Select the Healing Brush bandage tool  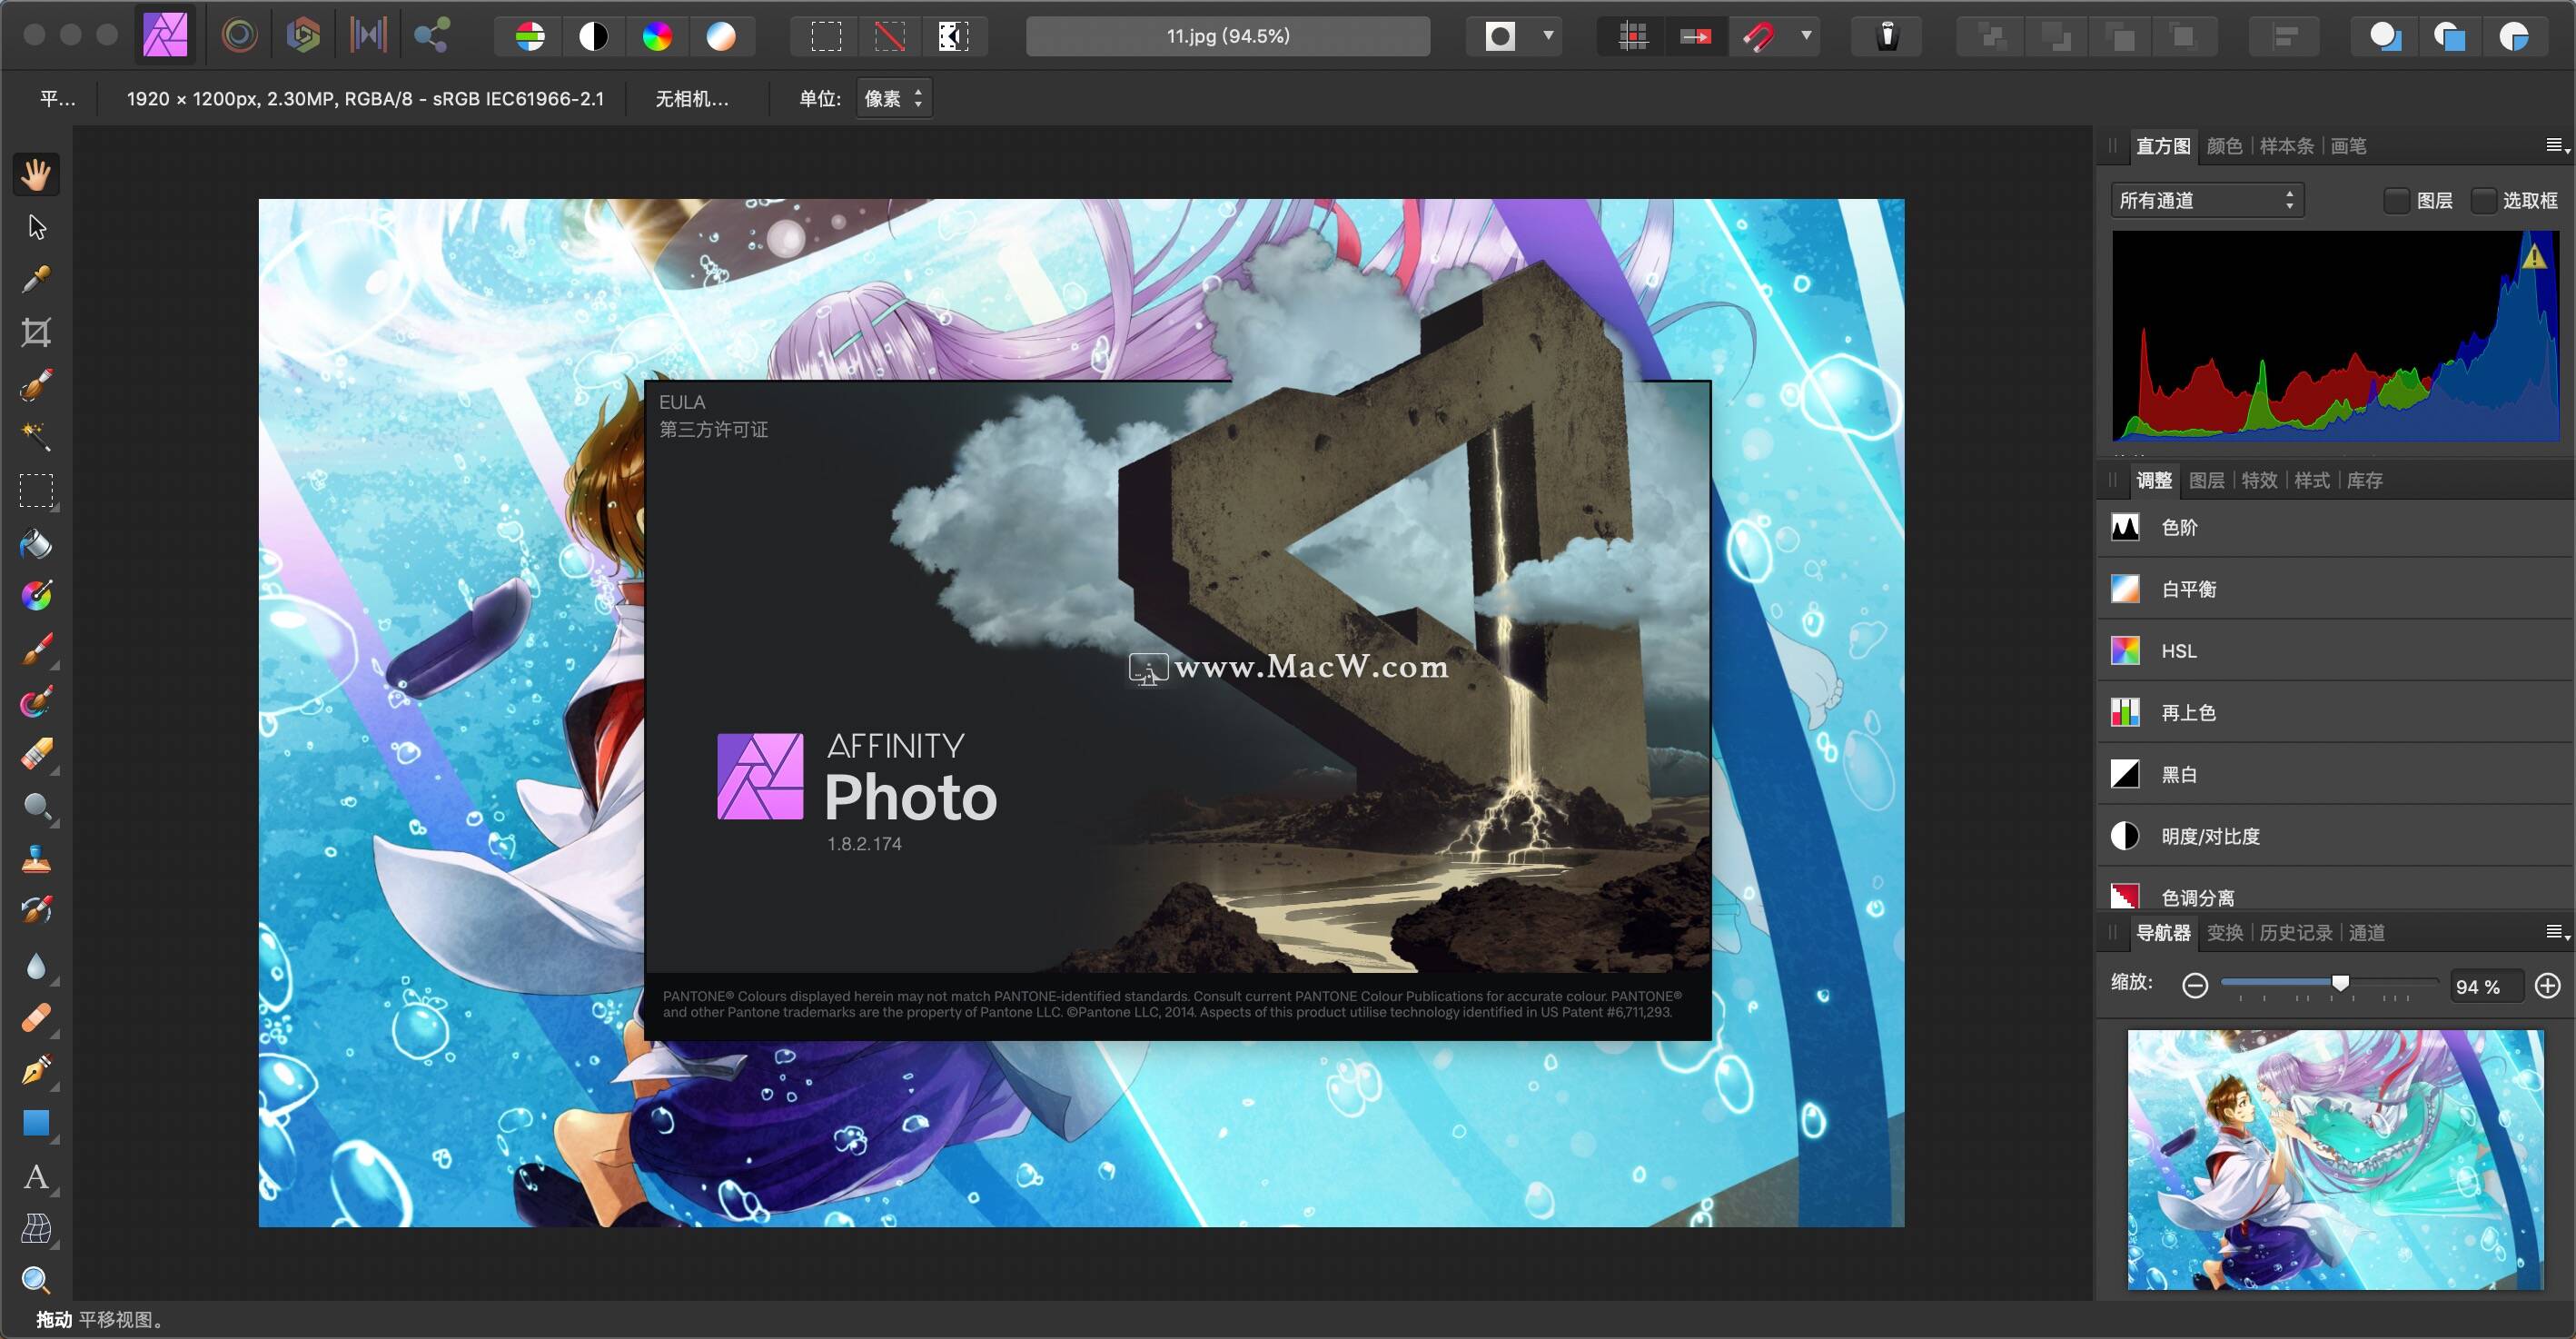click(36, 1018)
